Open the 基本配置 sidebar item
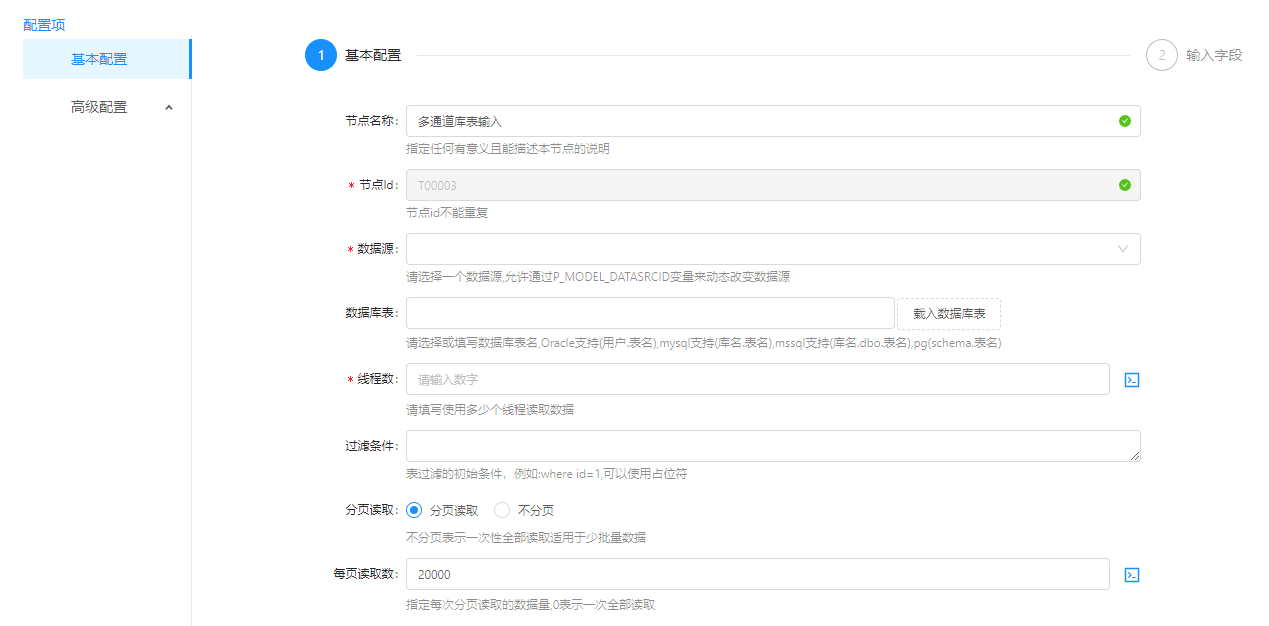 (99, 59)
